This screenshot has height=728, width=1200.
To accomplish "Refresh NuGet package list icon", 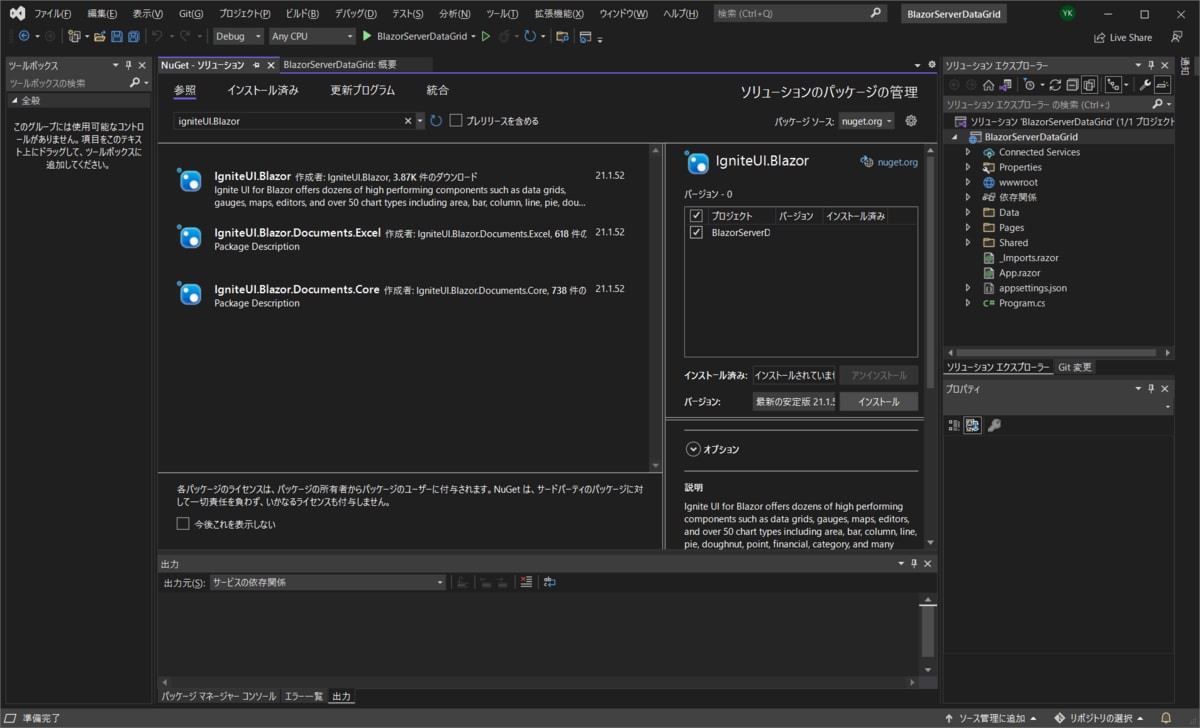I will (x=436, y=121).
